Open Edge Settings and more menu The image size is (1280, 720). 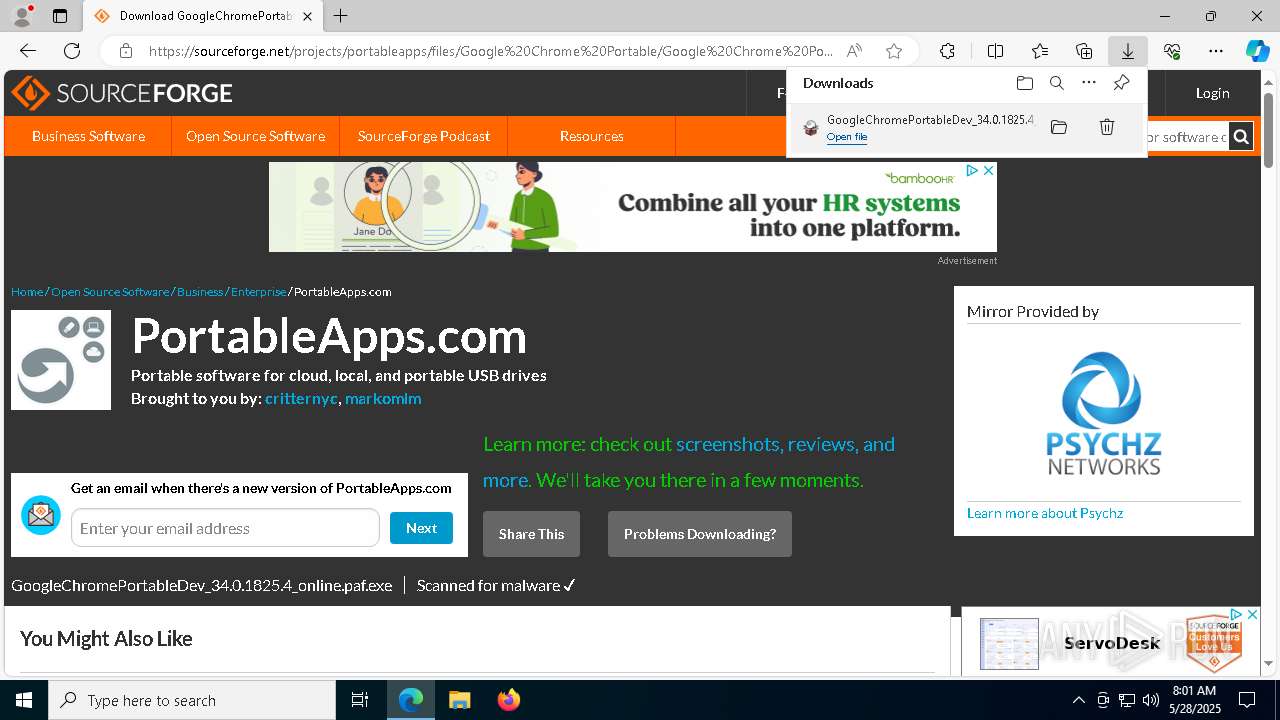1216,51
